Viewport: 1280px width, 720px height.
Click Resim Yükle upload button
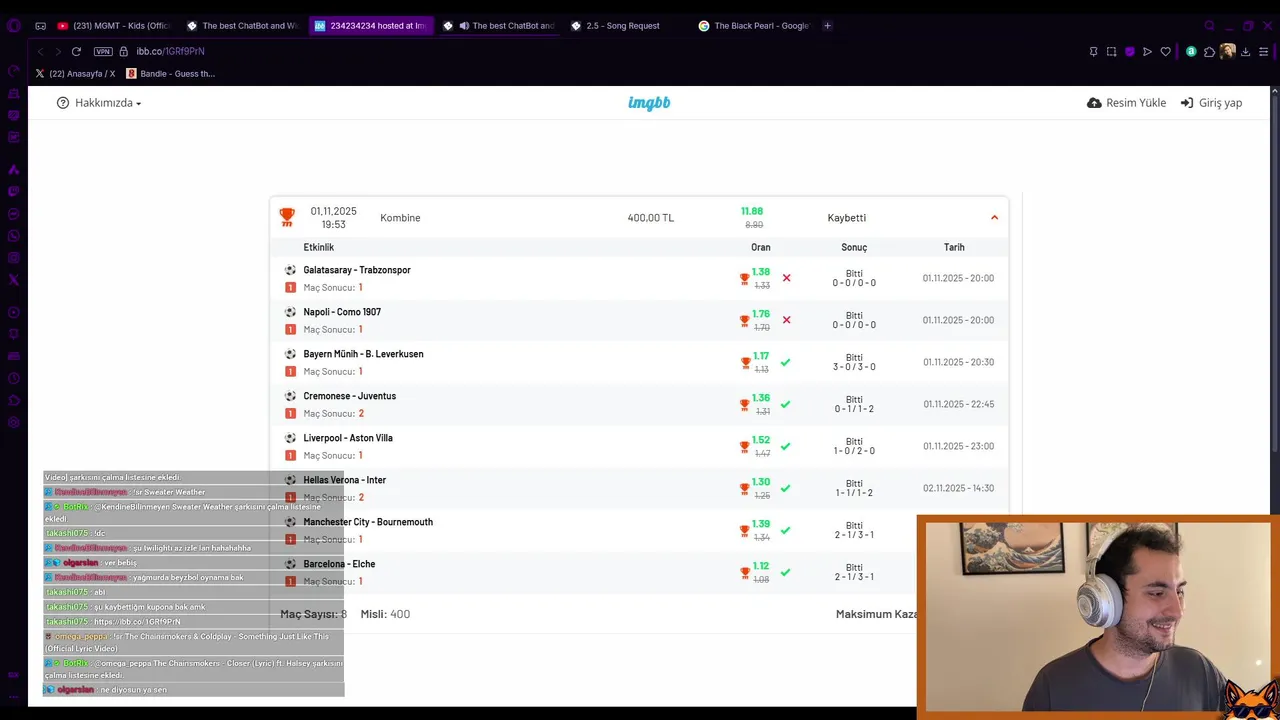tap(1126, 103)
